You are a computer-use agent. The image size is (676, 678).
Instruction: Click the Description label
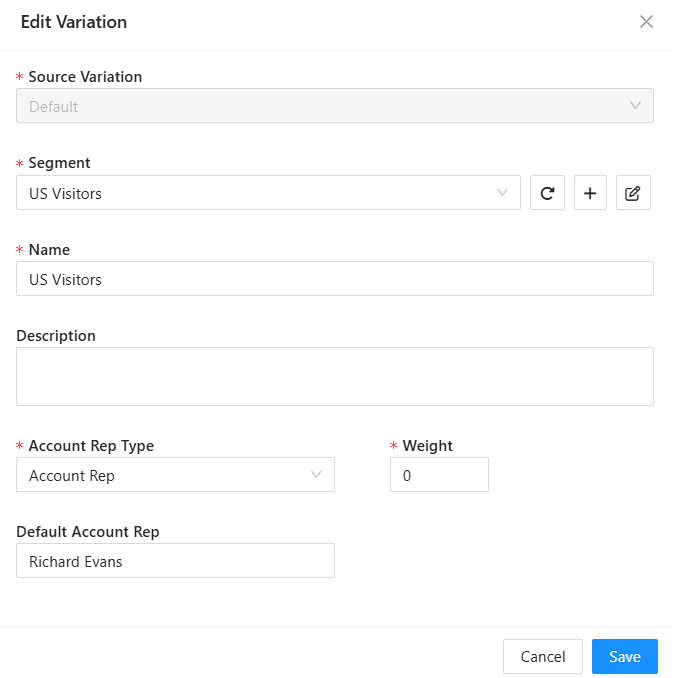tap(56, 336)
